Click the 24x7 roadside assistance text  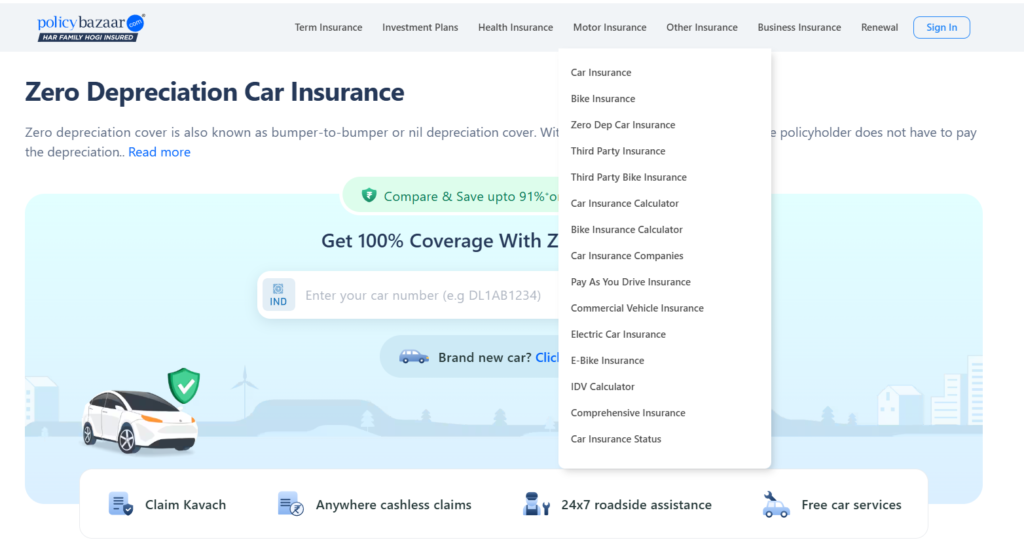(x=636, y=505)
